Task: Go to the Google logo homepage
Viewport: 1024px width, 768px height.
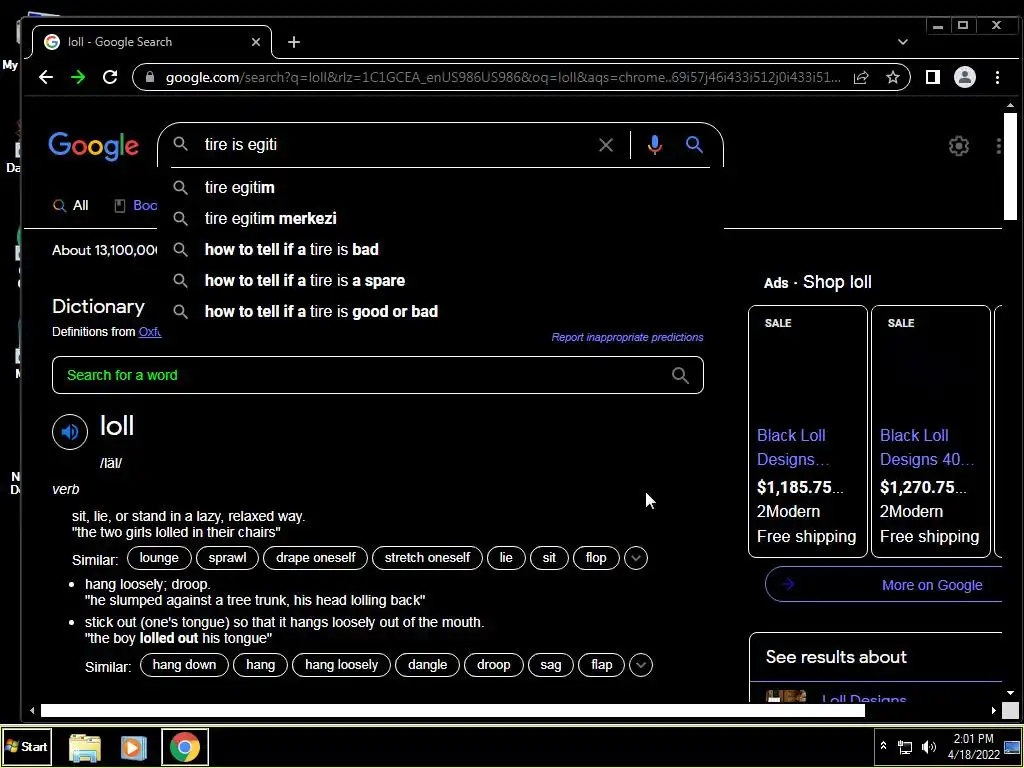Action: point(93,146)
